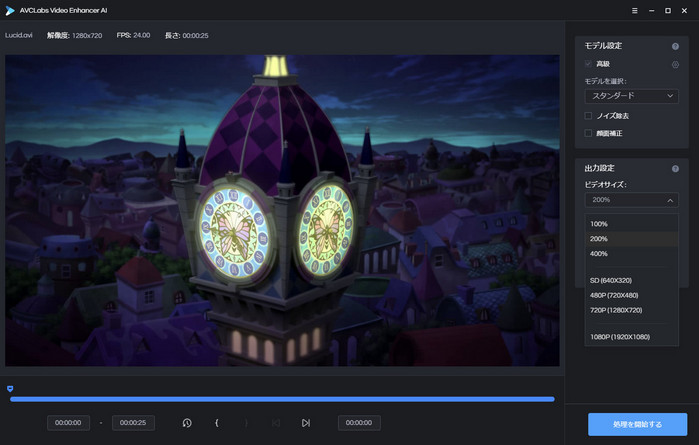The height and width of the screenshot is (445, 699).
Task: Click the Lucid.avi file name
Action: click(x=19, y=35)
